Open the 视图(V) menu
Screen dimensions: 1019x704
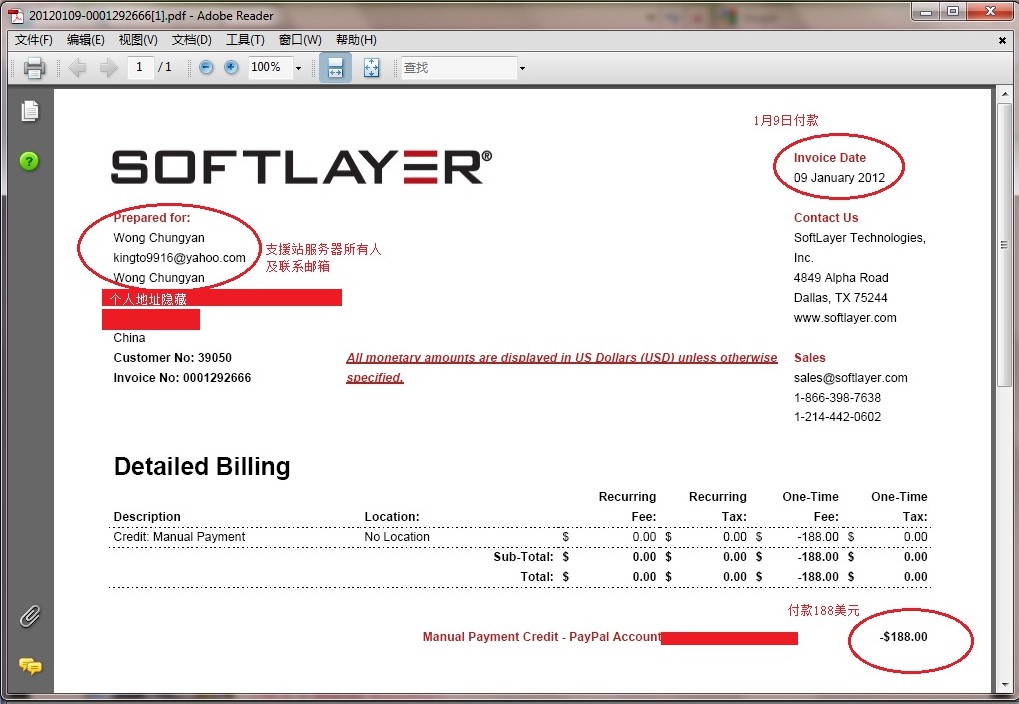(138, 40)
